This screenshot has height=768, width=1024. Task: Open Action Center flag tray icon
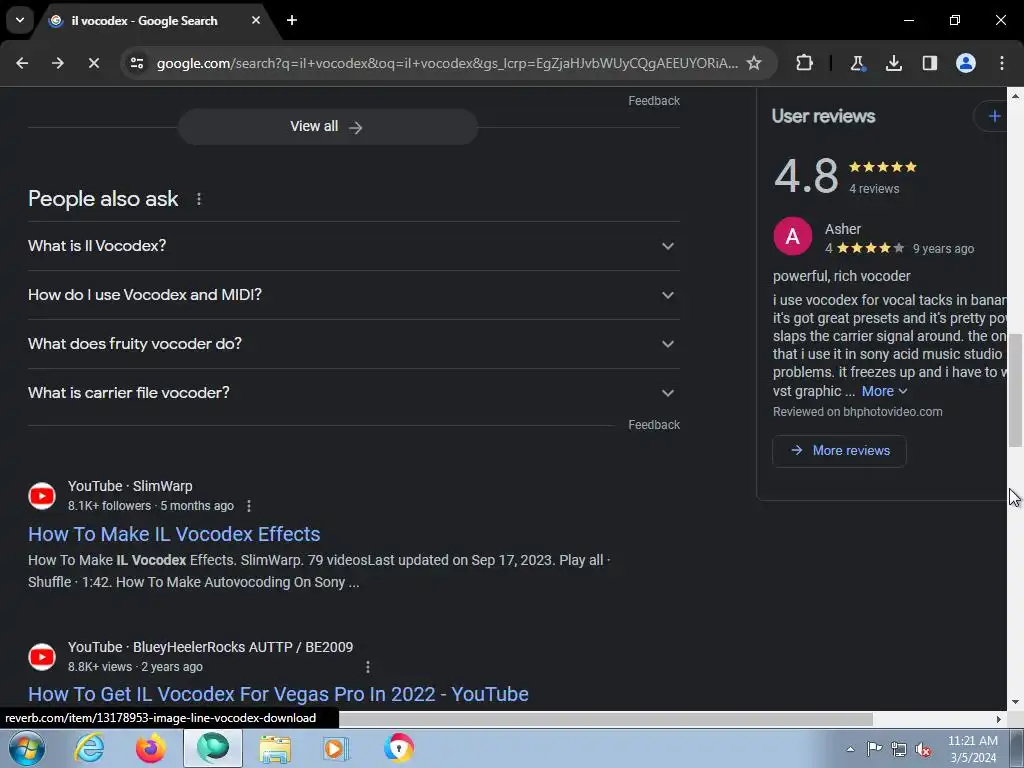[x=874, y=749]
